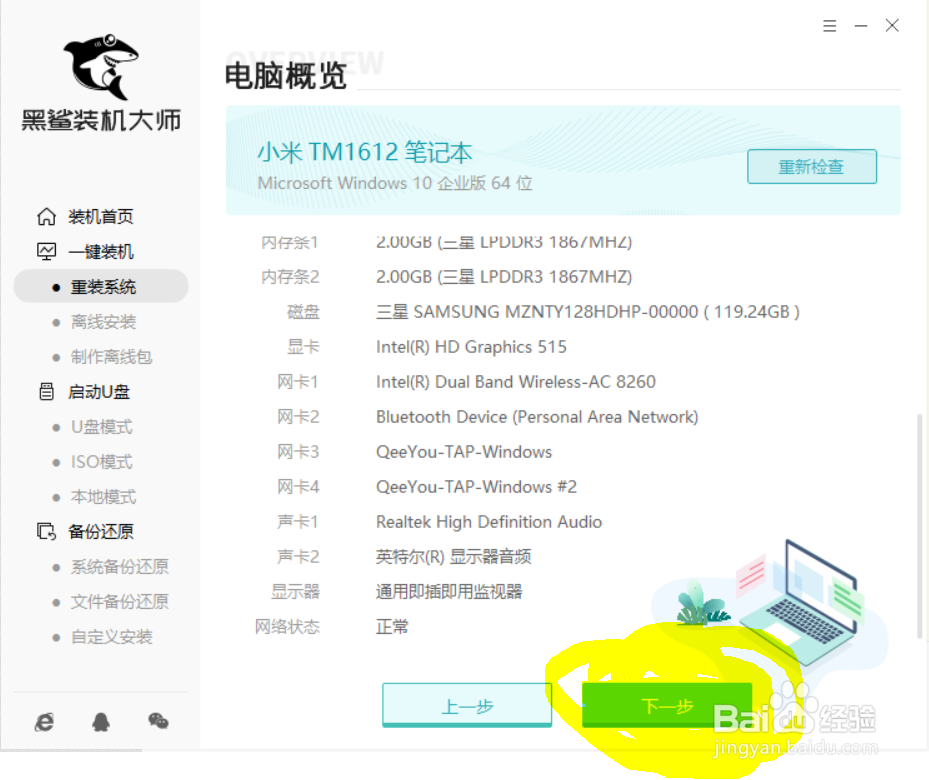Screen dimensions: 929x780
Task: Open the 启动U盘 section
Action: click(98, 391)
